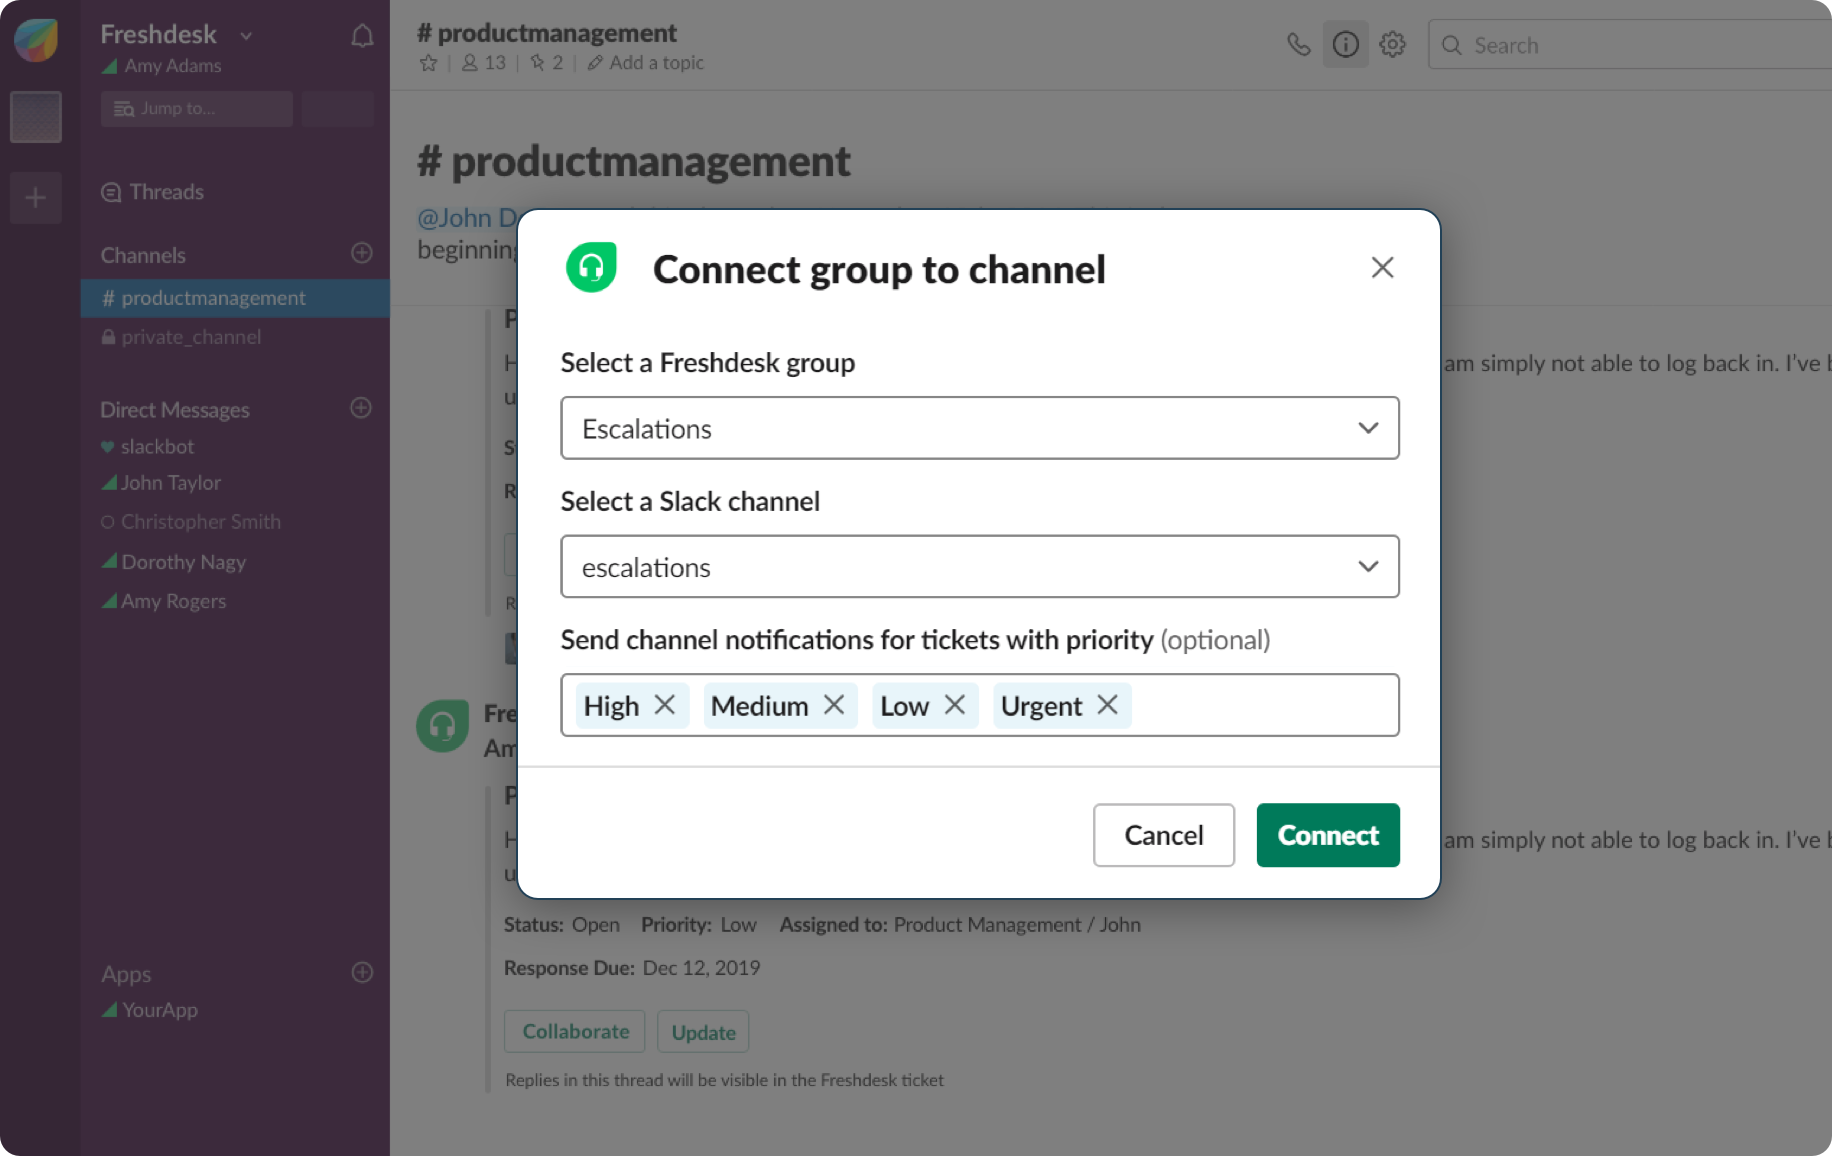Cancel the group connection dialog
Image resolution: width=1832 pixels, height=1156 pixels.
(1163, 835)
